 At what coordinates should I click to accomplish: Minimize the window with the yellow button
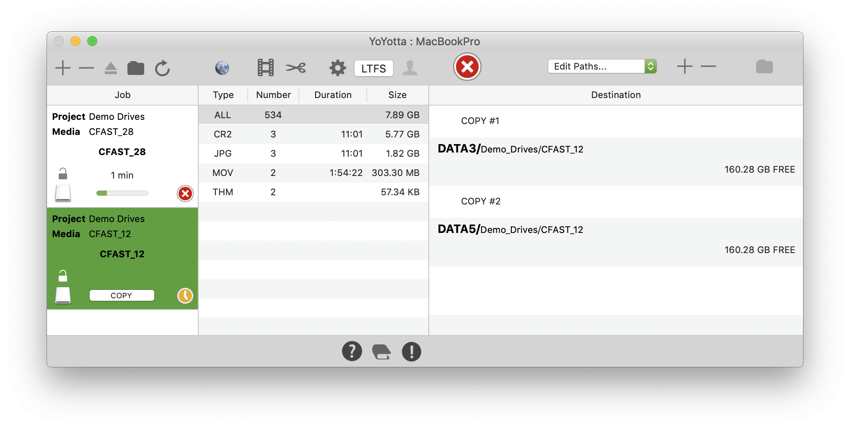75,41
